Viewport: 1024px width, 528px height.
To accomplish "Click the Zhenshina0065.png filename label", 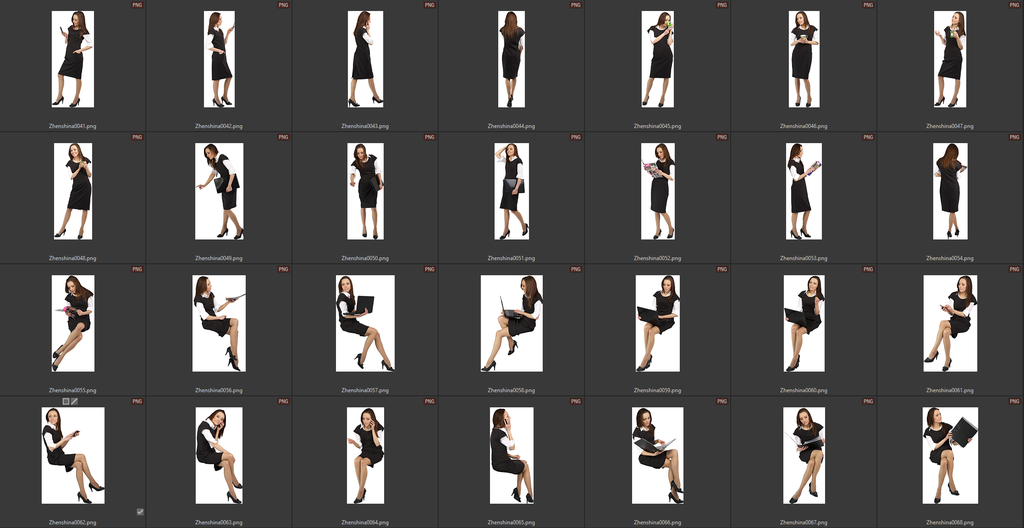I will (x=512, y=522).
